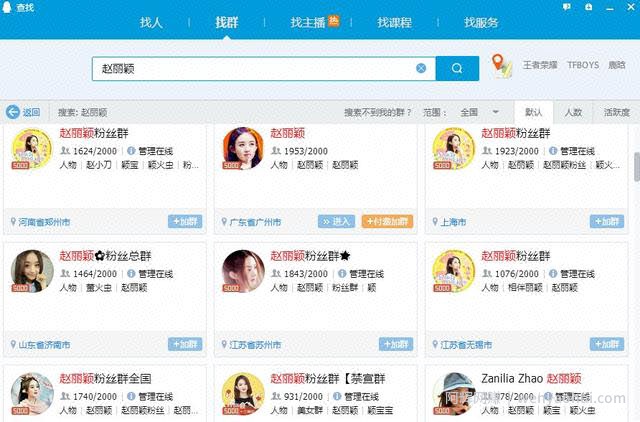Click info icon beside 管理在线 in 1923/2000 group
Screen dimensions: 640x422
tap(553, 151)
